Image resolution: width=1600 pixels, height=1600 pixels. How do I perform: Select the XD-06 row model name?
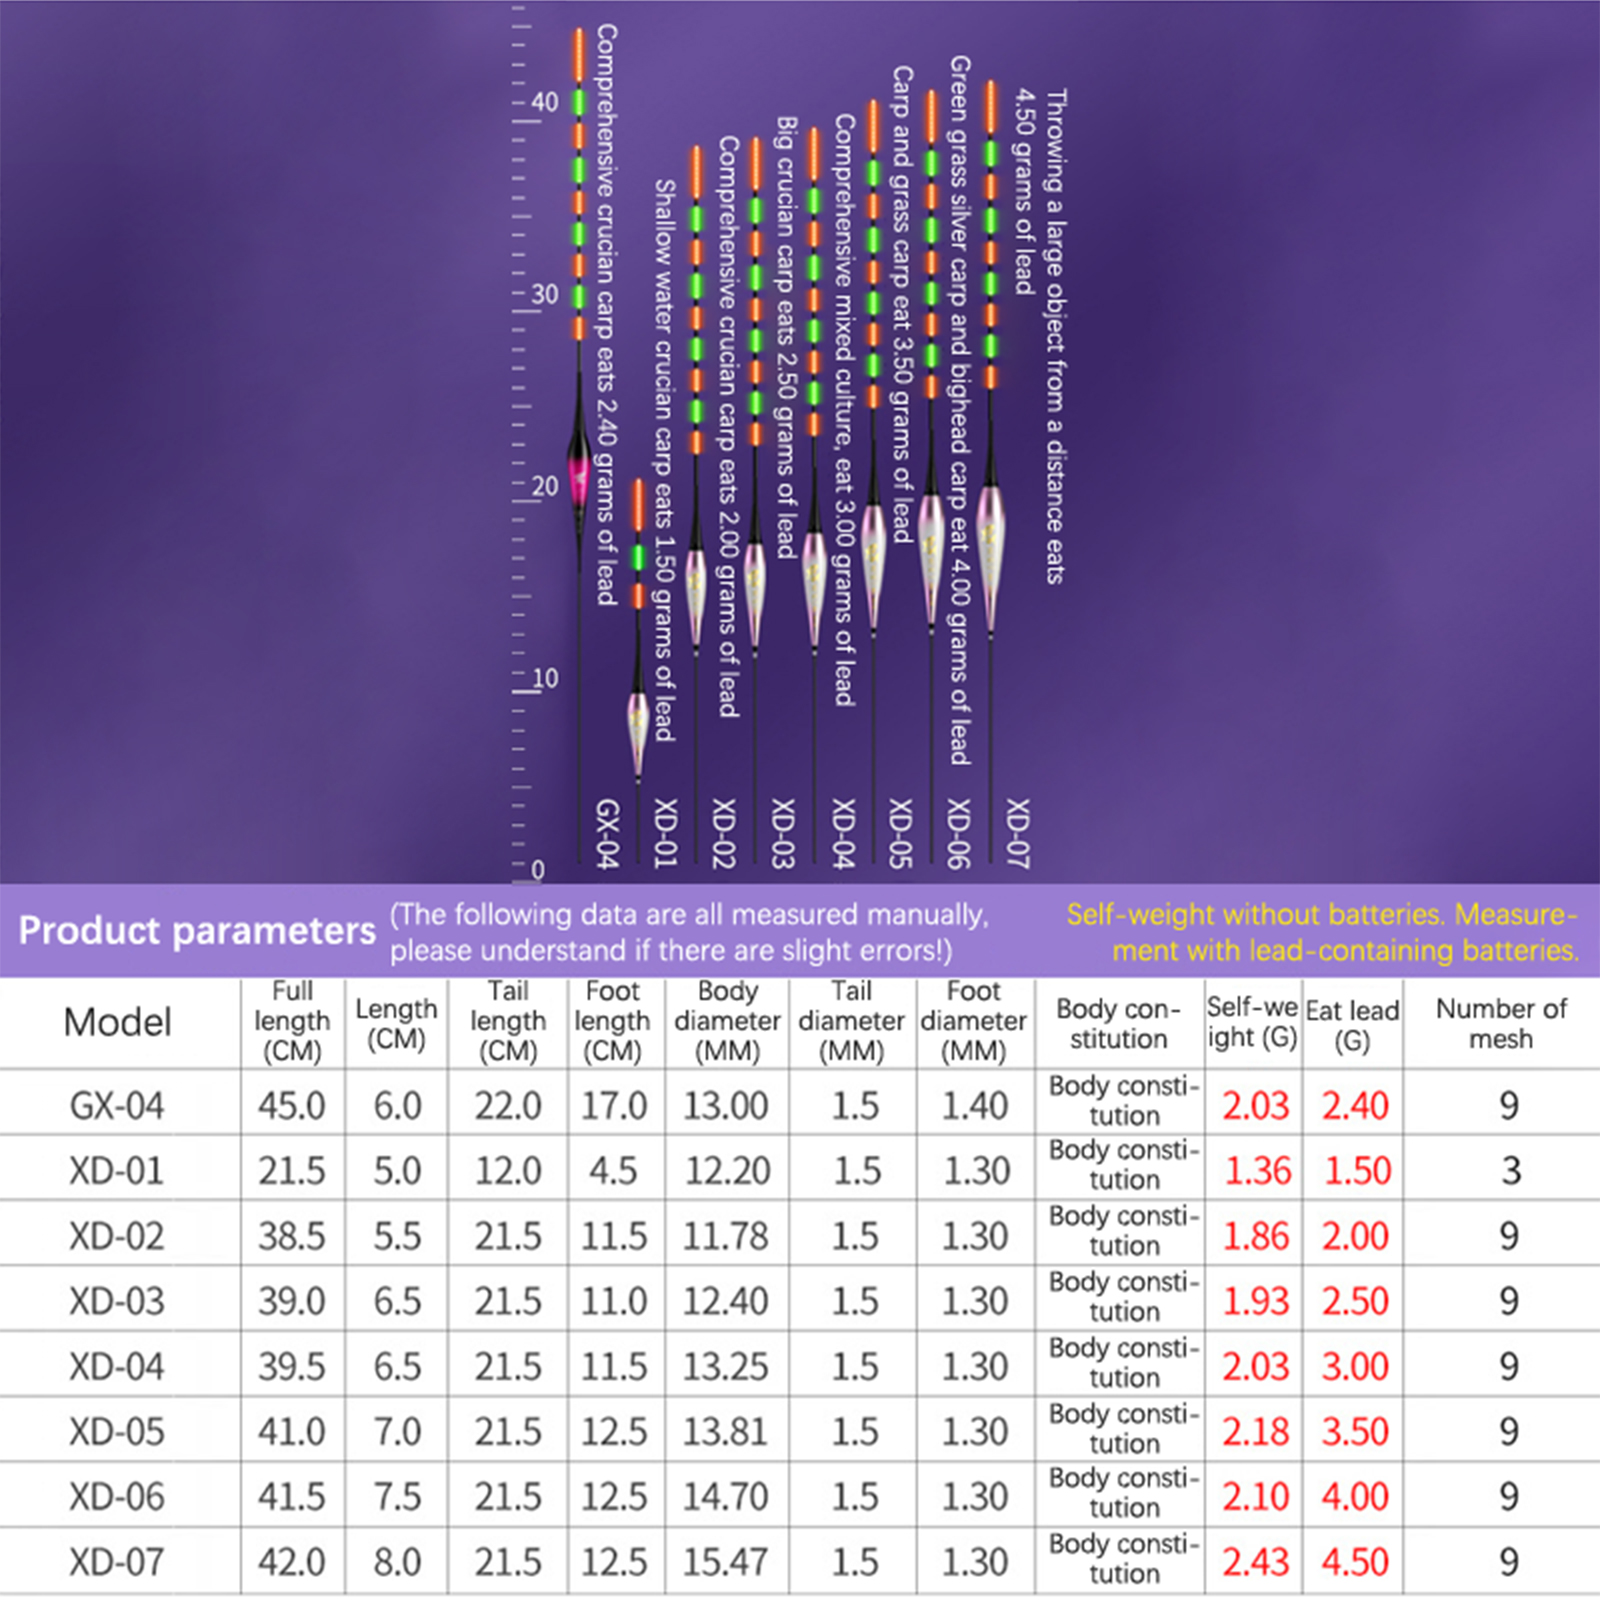point(117,1497)
